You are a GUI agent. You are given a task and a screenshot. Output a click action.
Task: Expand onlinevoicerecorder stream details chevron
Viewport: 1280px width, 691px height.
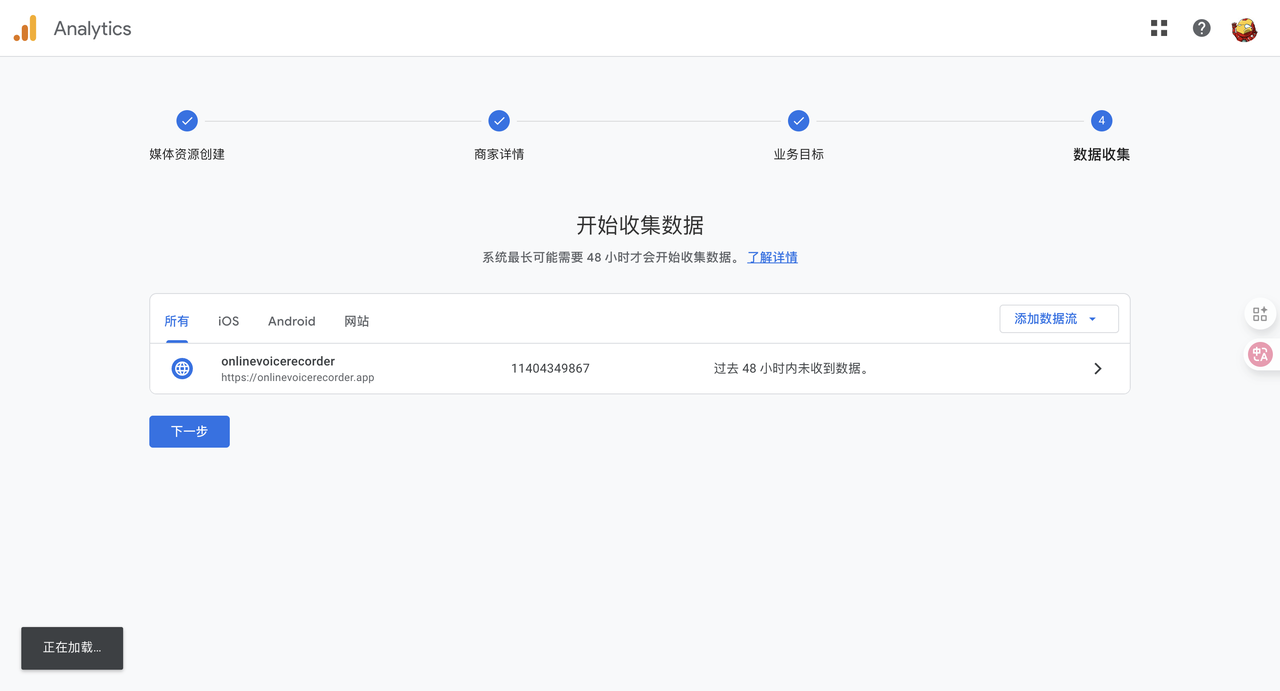pyautogui.click(x=1097, y=368)
